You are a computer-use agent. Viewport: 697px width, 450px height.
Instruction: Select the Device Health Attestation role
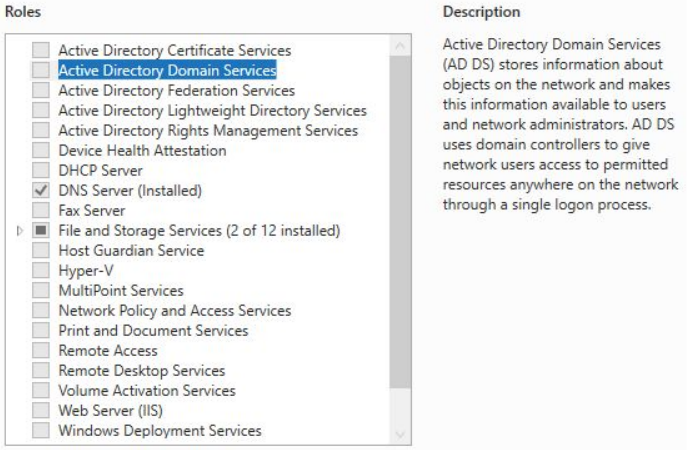point(142,150)
